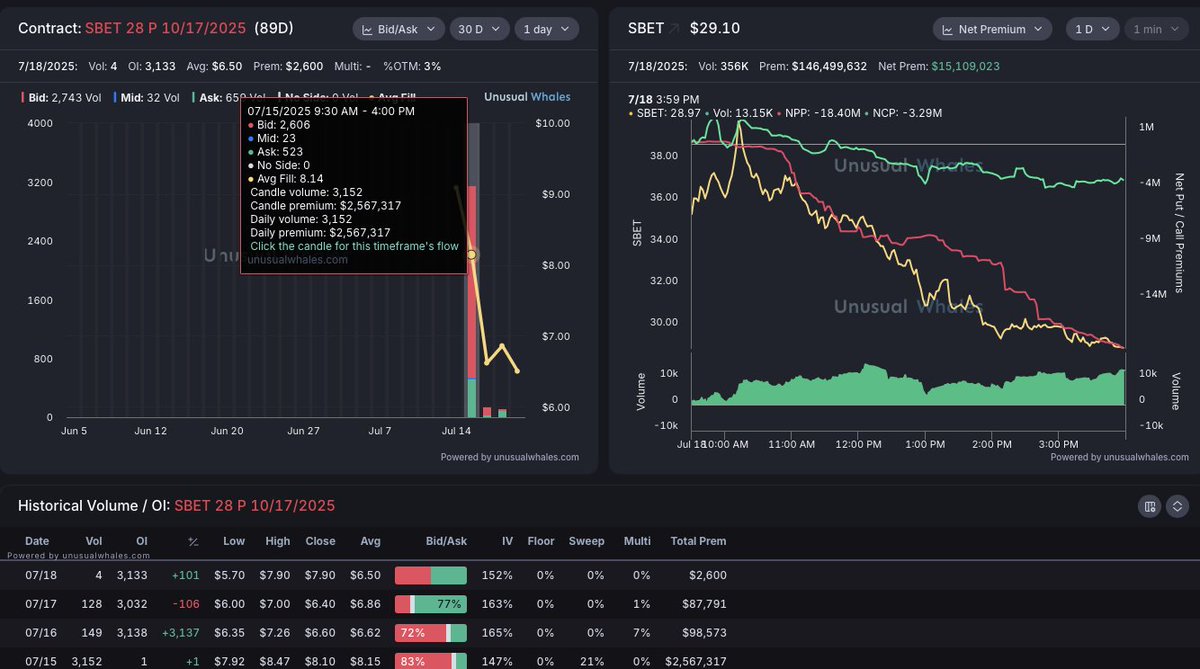Sort table by Bid/Ask column

point(446,541)
